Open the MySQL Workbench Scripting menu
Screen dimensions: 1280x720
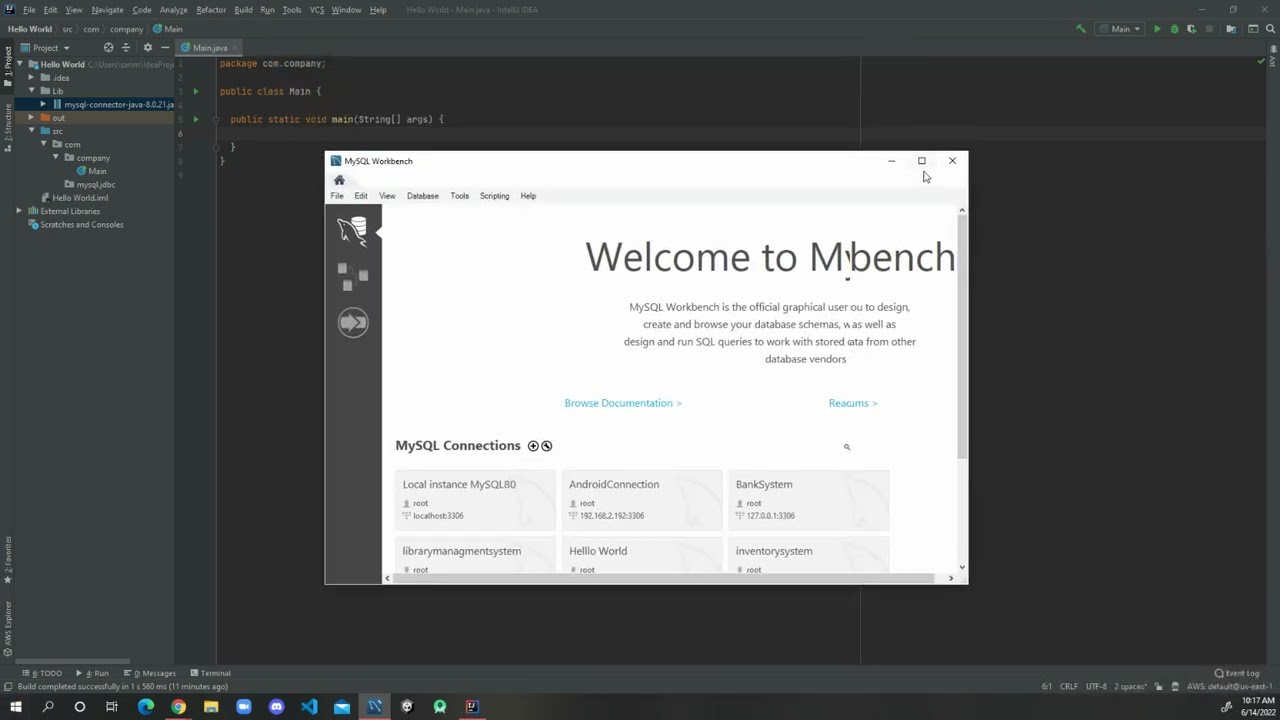494,196
